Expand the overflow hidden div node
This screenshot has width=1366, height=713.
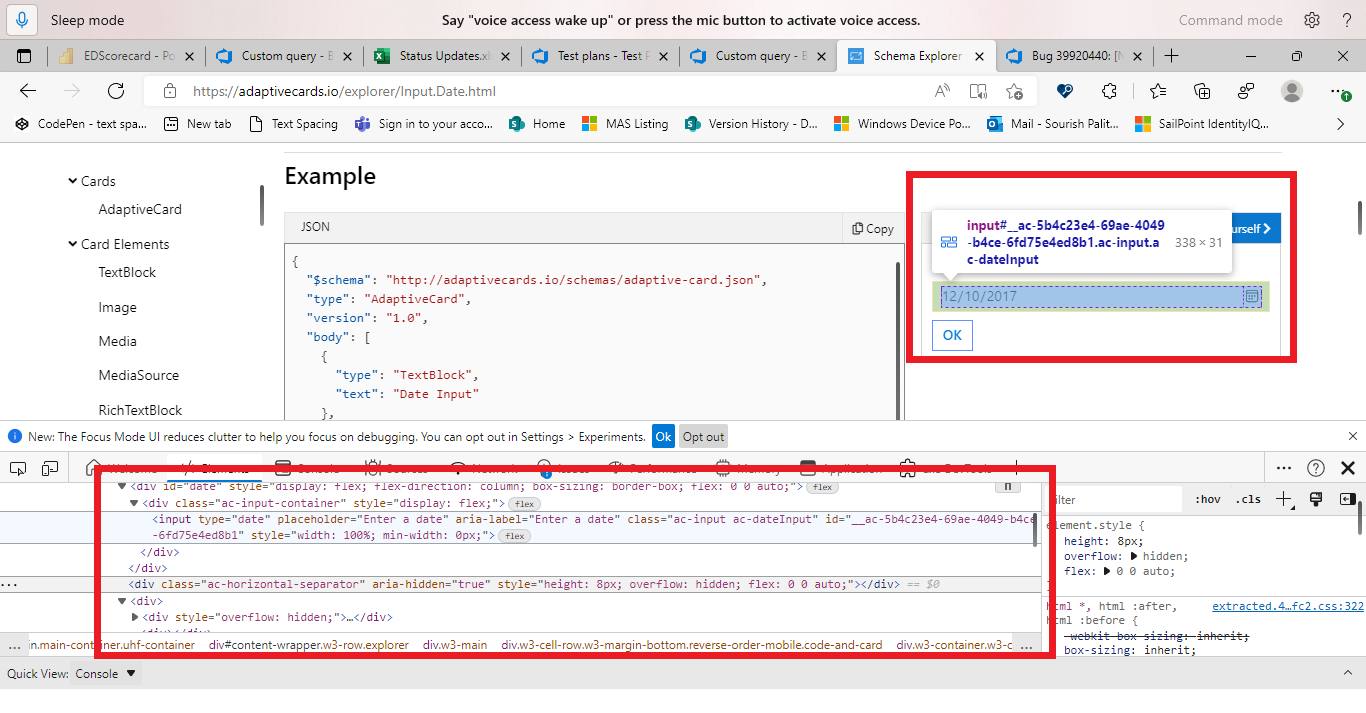click(136, 617)
